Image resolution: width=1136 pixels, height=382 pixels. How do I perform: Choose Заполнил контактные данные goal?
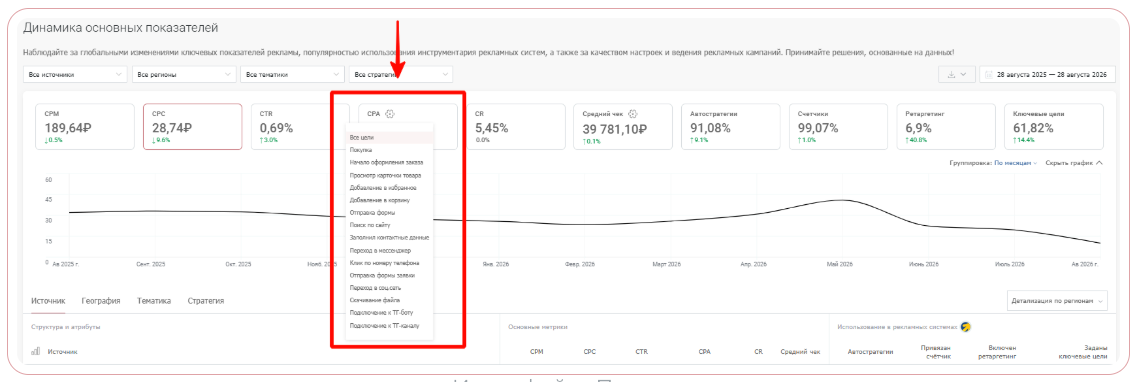(x=390, y=238)
